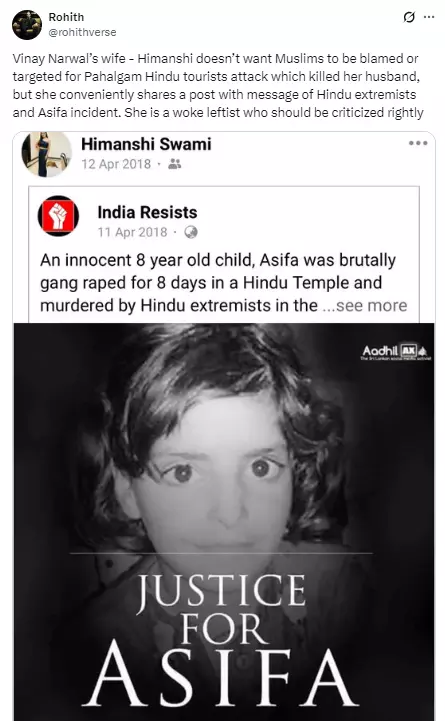Open the India Resists page name

pos(147,212)
